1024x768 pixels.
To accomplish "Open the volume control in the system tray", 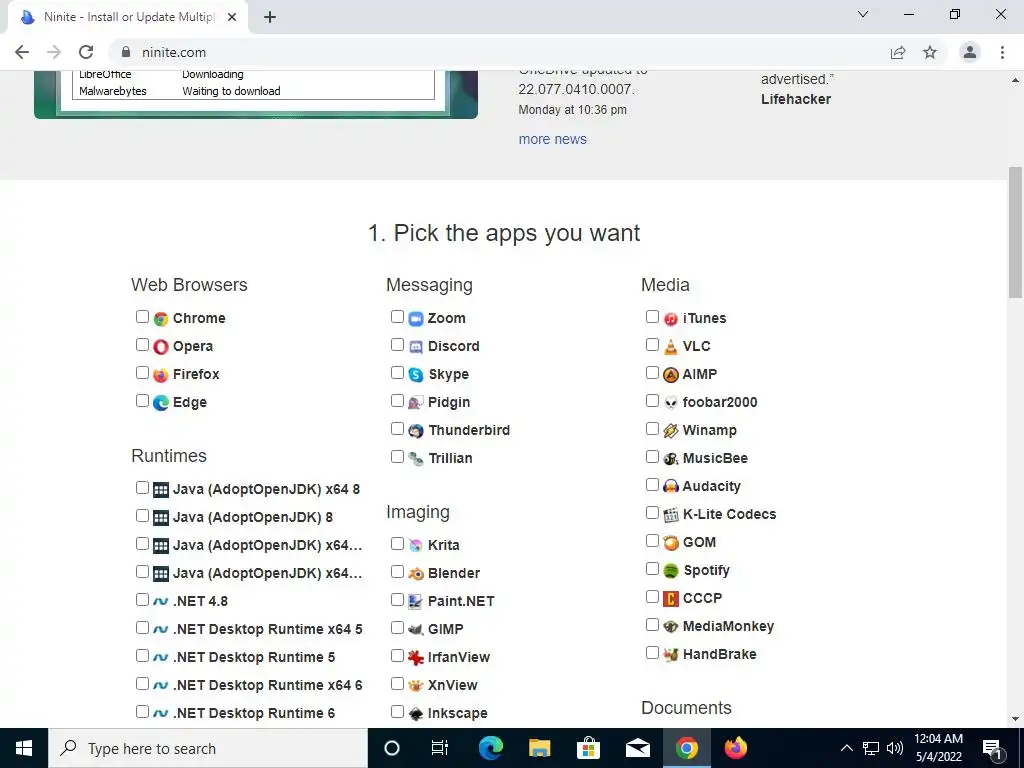I will pos(895,748).
